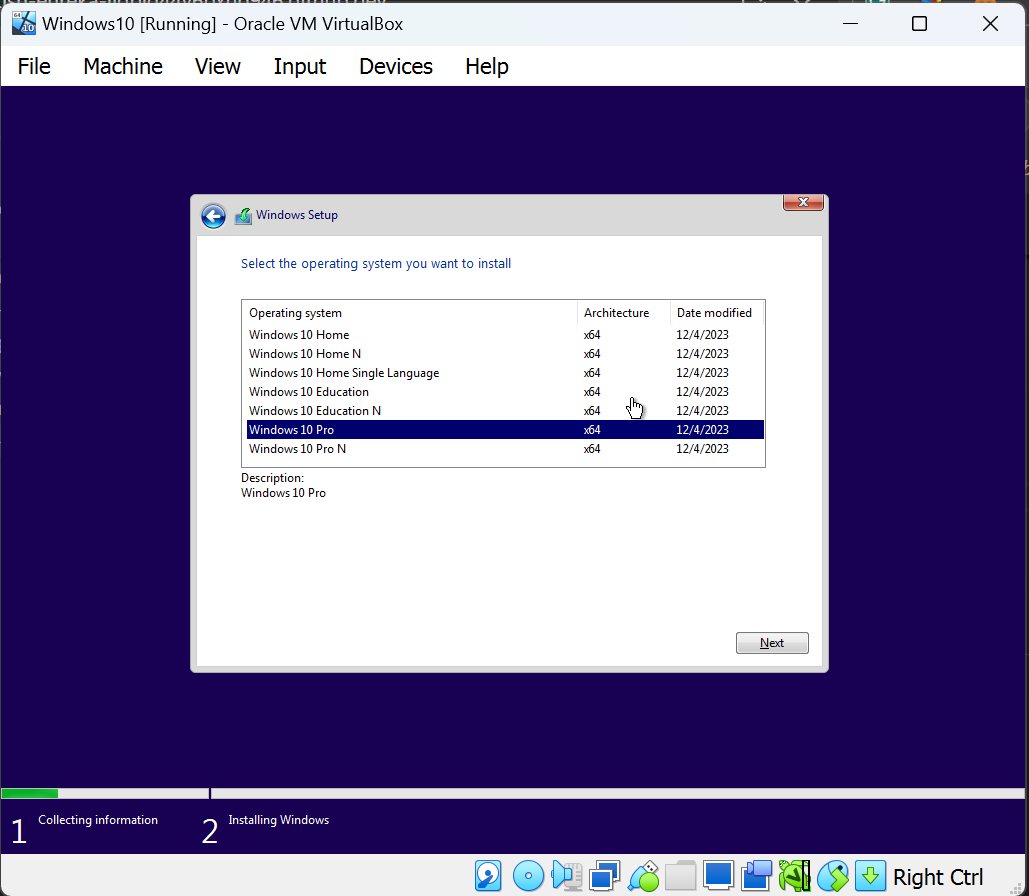Click the Next button
Image resolution: width=1029 pixels, height=896 pixels.
pyautogui.click(x=772, y=643)
